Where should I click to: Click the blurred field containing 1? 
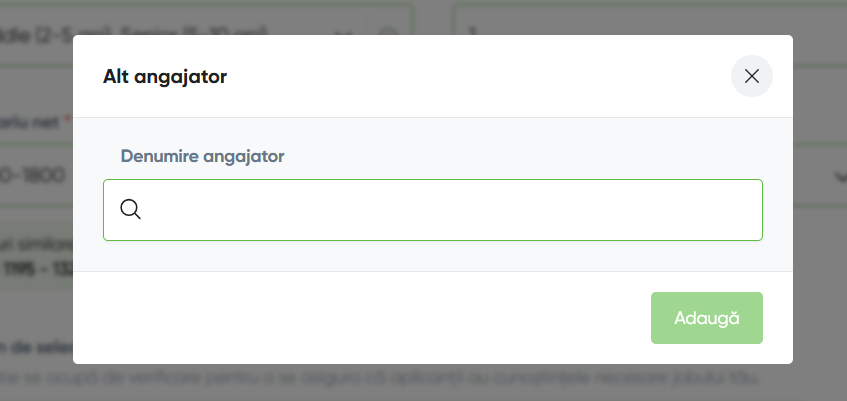(650, 19)
